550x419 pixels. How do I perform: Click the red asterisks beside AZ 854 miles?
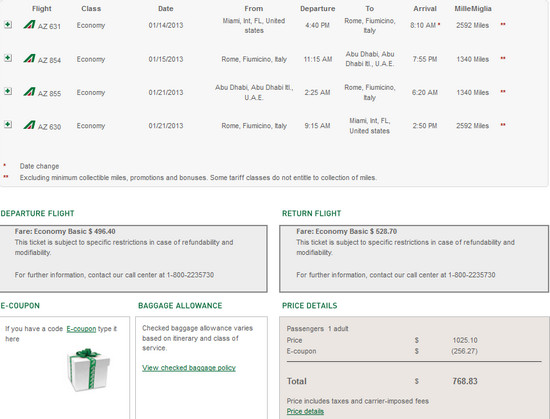point(503,58)
